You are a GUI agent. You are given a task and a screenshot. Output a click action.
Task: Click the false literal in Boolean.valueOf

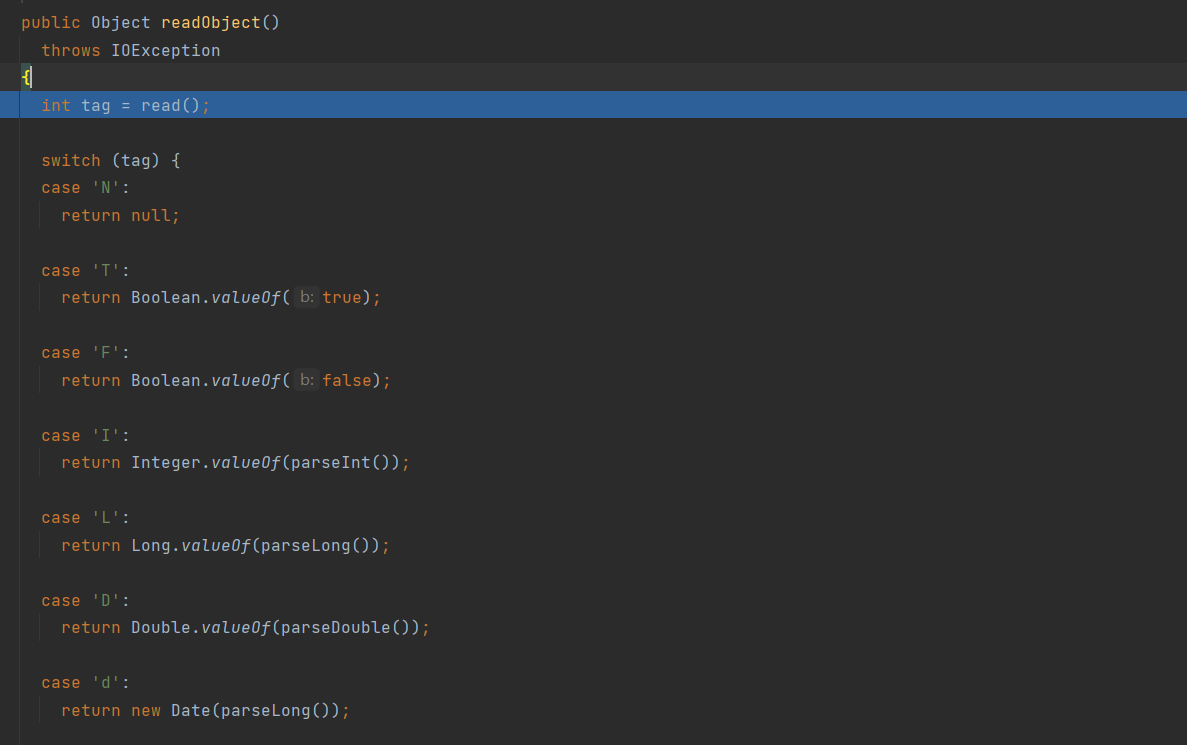pyautogui.click(x=346, y=380)
